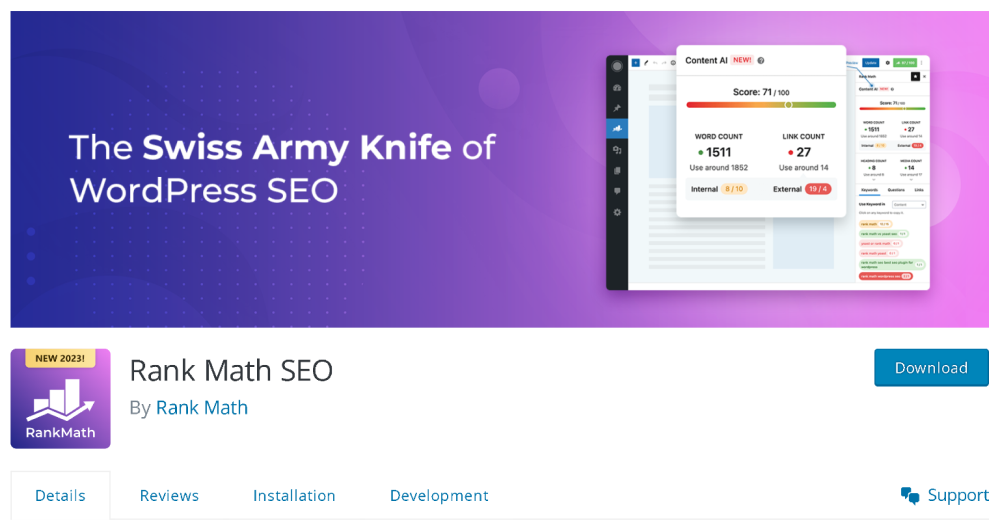Click the WordPress logo in mockup sidebar
This screenshot has height=521, width=1000.
click(617, 66)
